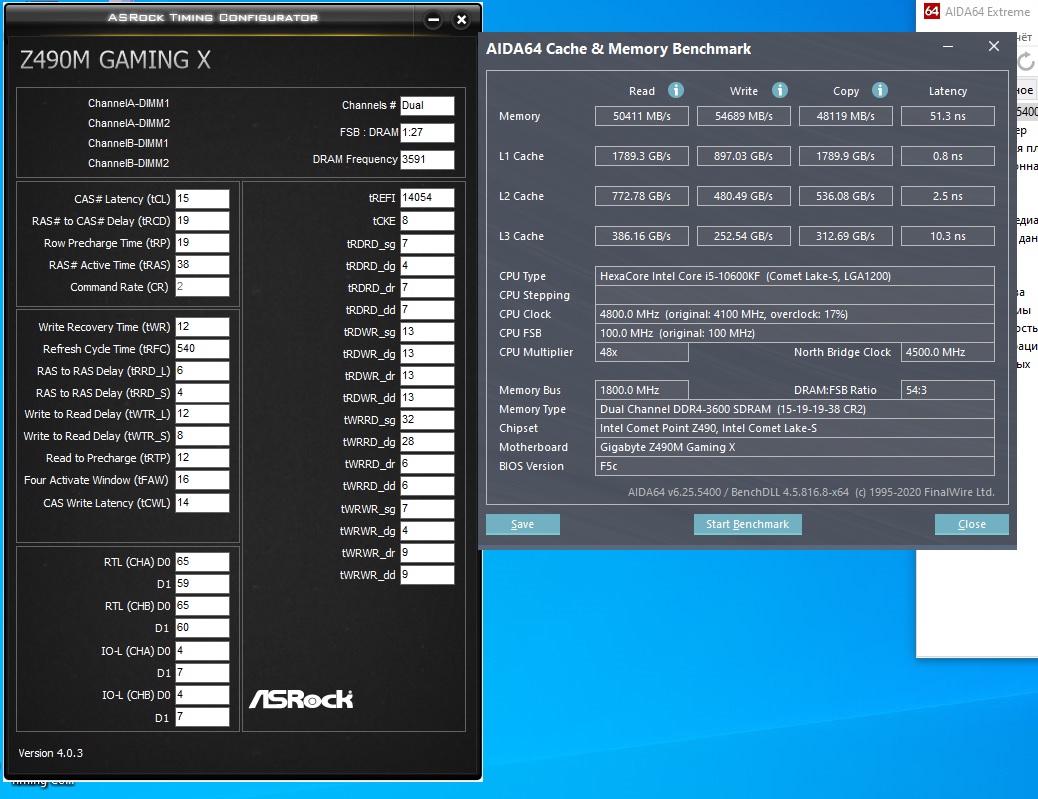This screenshot has width=1038, height=799.
Task: Click the RAS# Active Time (tRAS) field
Action: [203, 265]
